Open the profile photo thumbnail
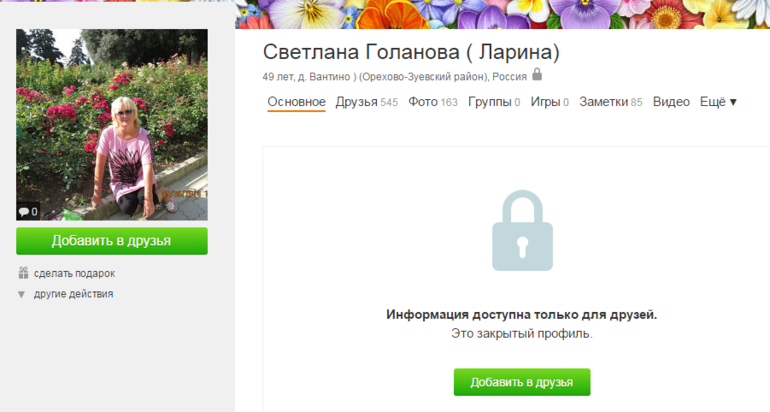This screenshot has width=770, height=412. tap(111, 124)
